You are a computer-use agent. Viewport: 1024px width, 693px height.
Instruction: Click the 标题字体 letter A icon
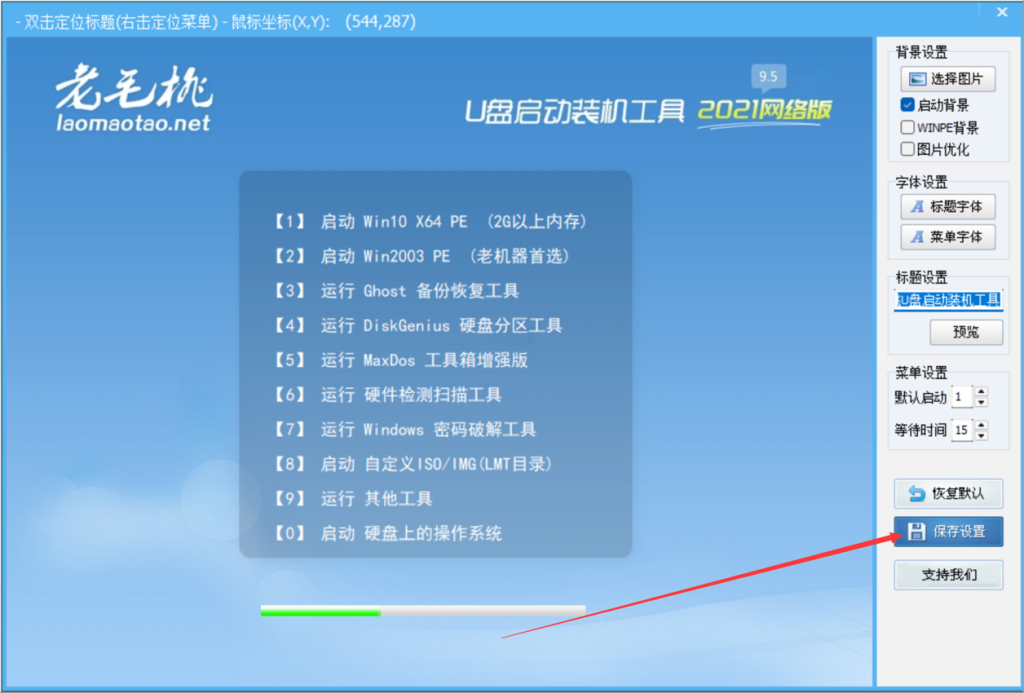coord(917,207)
